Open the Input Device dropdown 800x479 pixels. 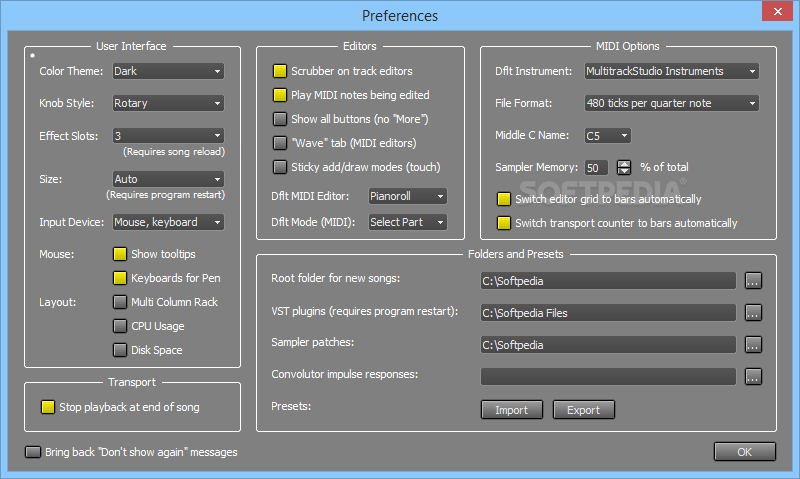coord(168,222)
